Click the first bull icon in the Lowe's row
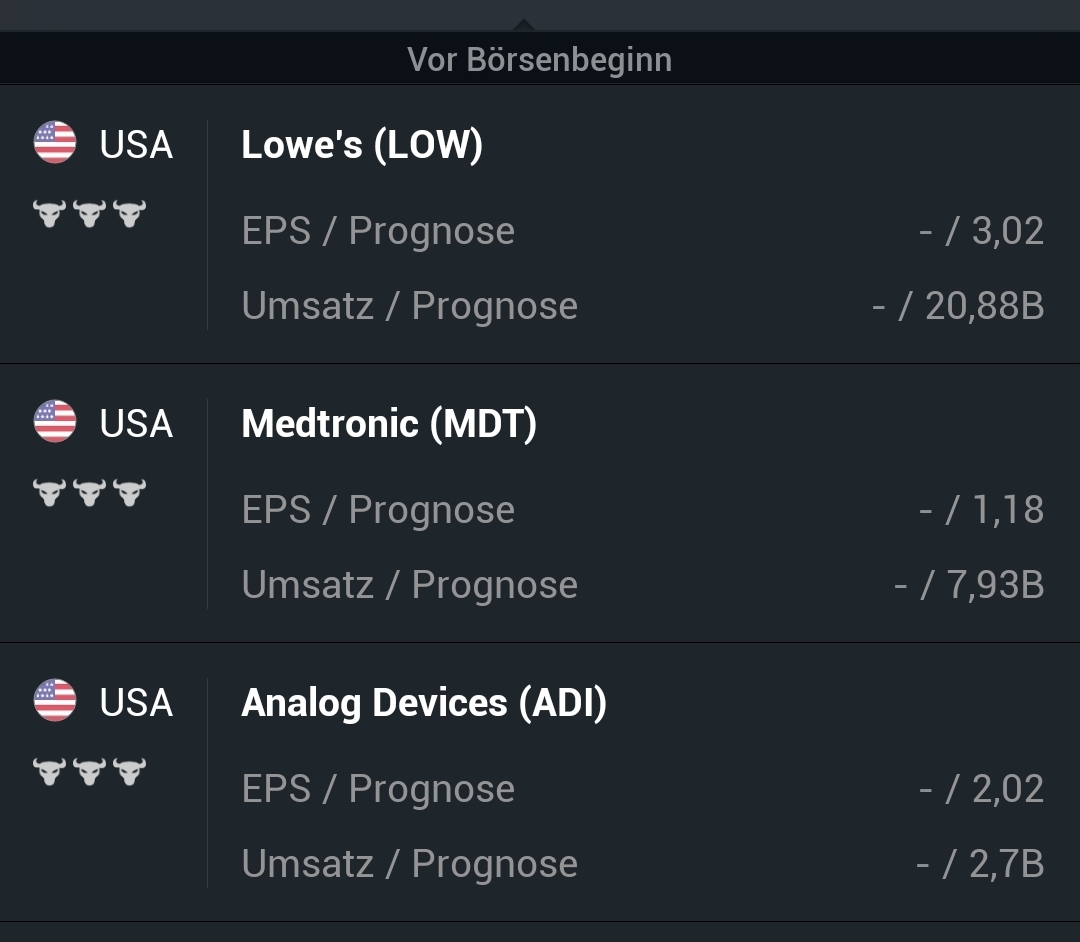Image resolution: width=1080 pixels, height=942 pixels. pos(50,212)
